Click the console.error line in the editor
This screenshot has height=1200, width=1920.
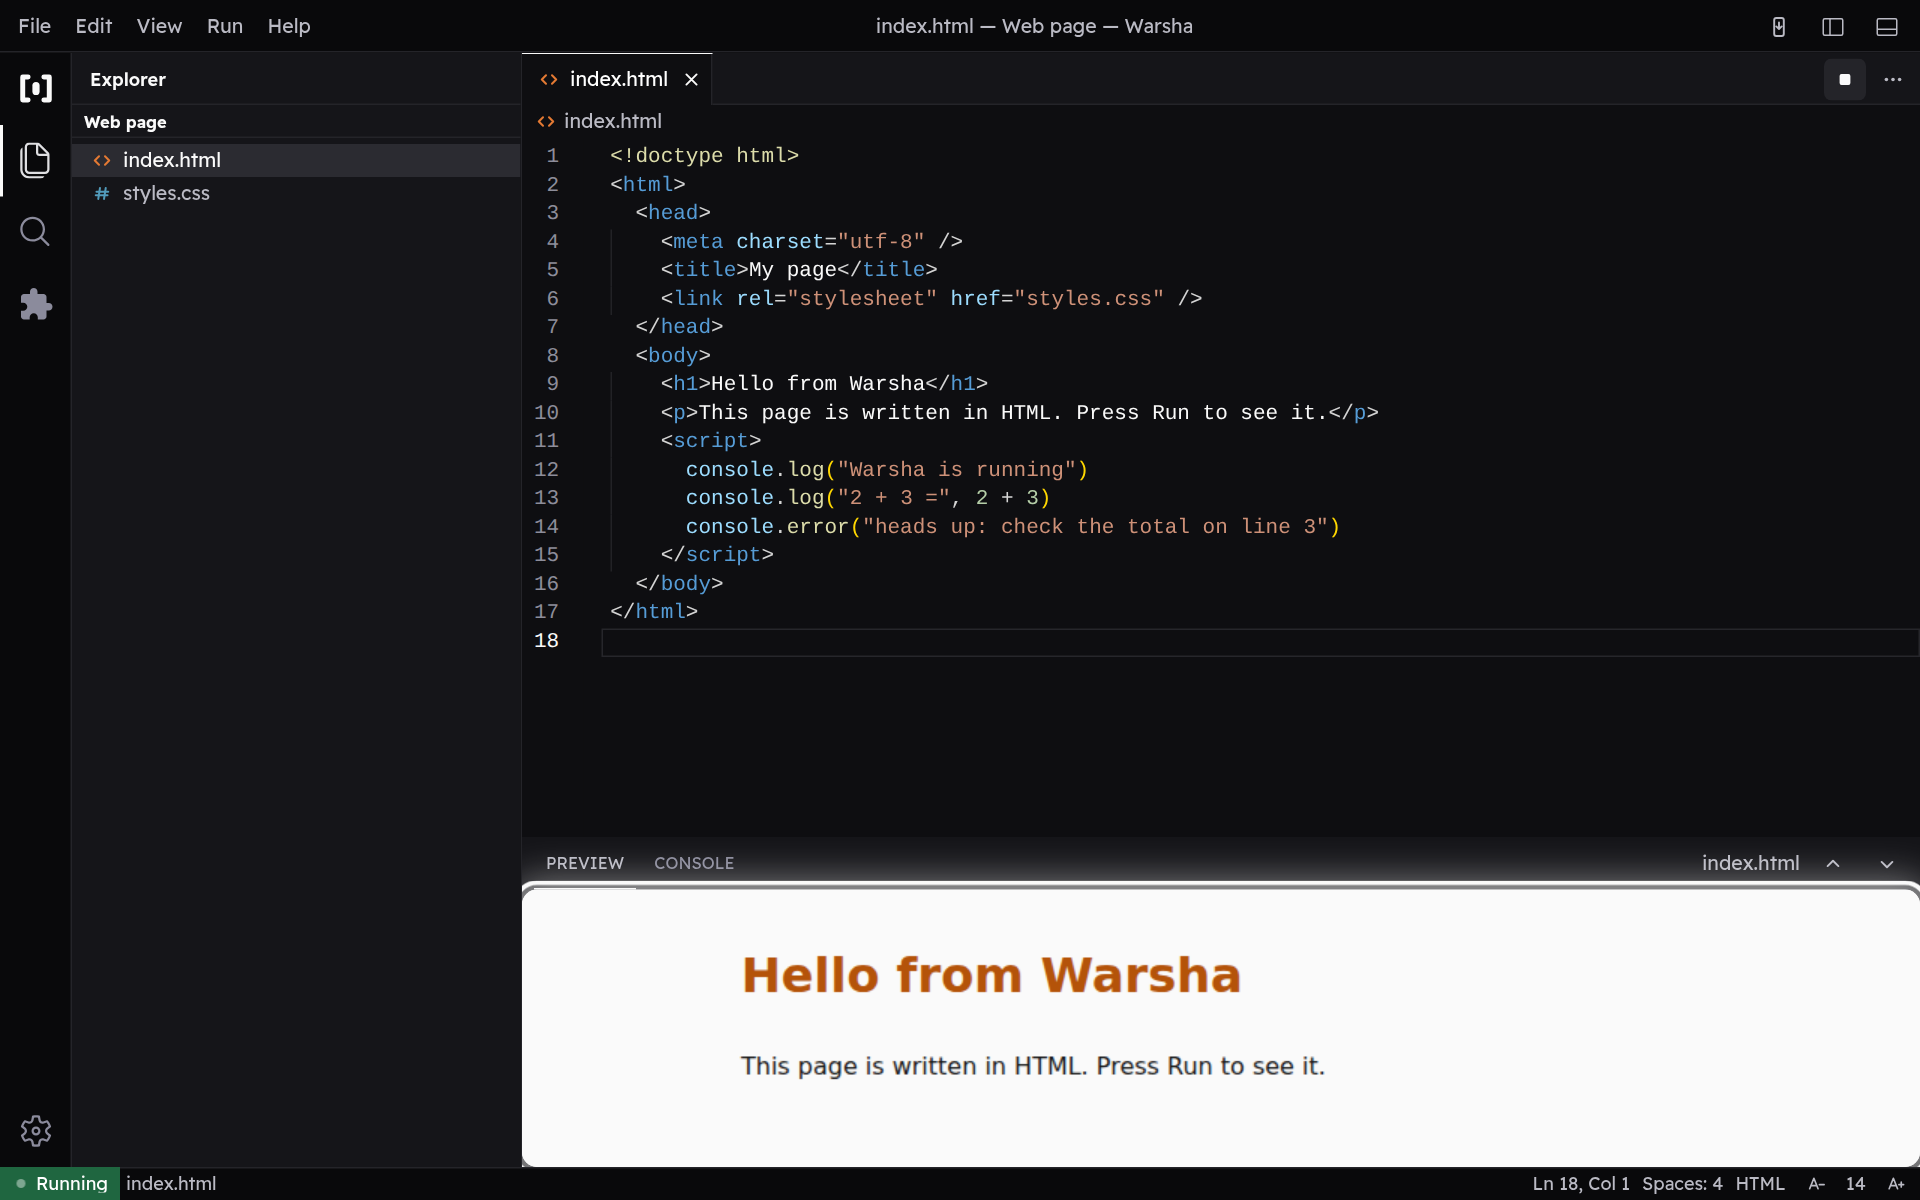[x=1012, y=527]
